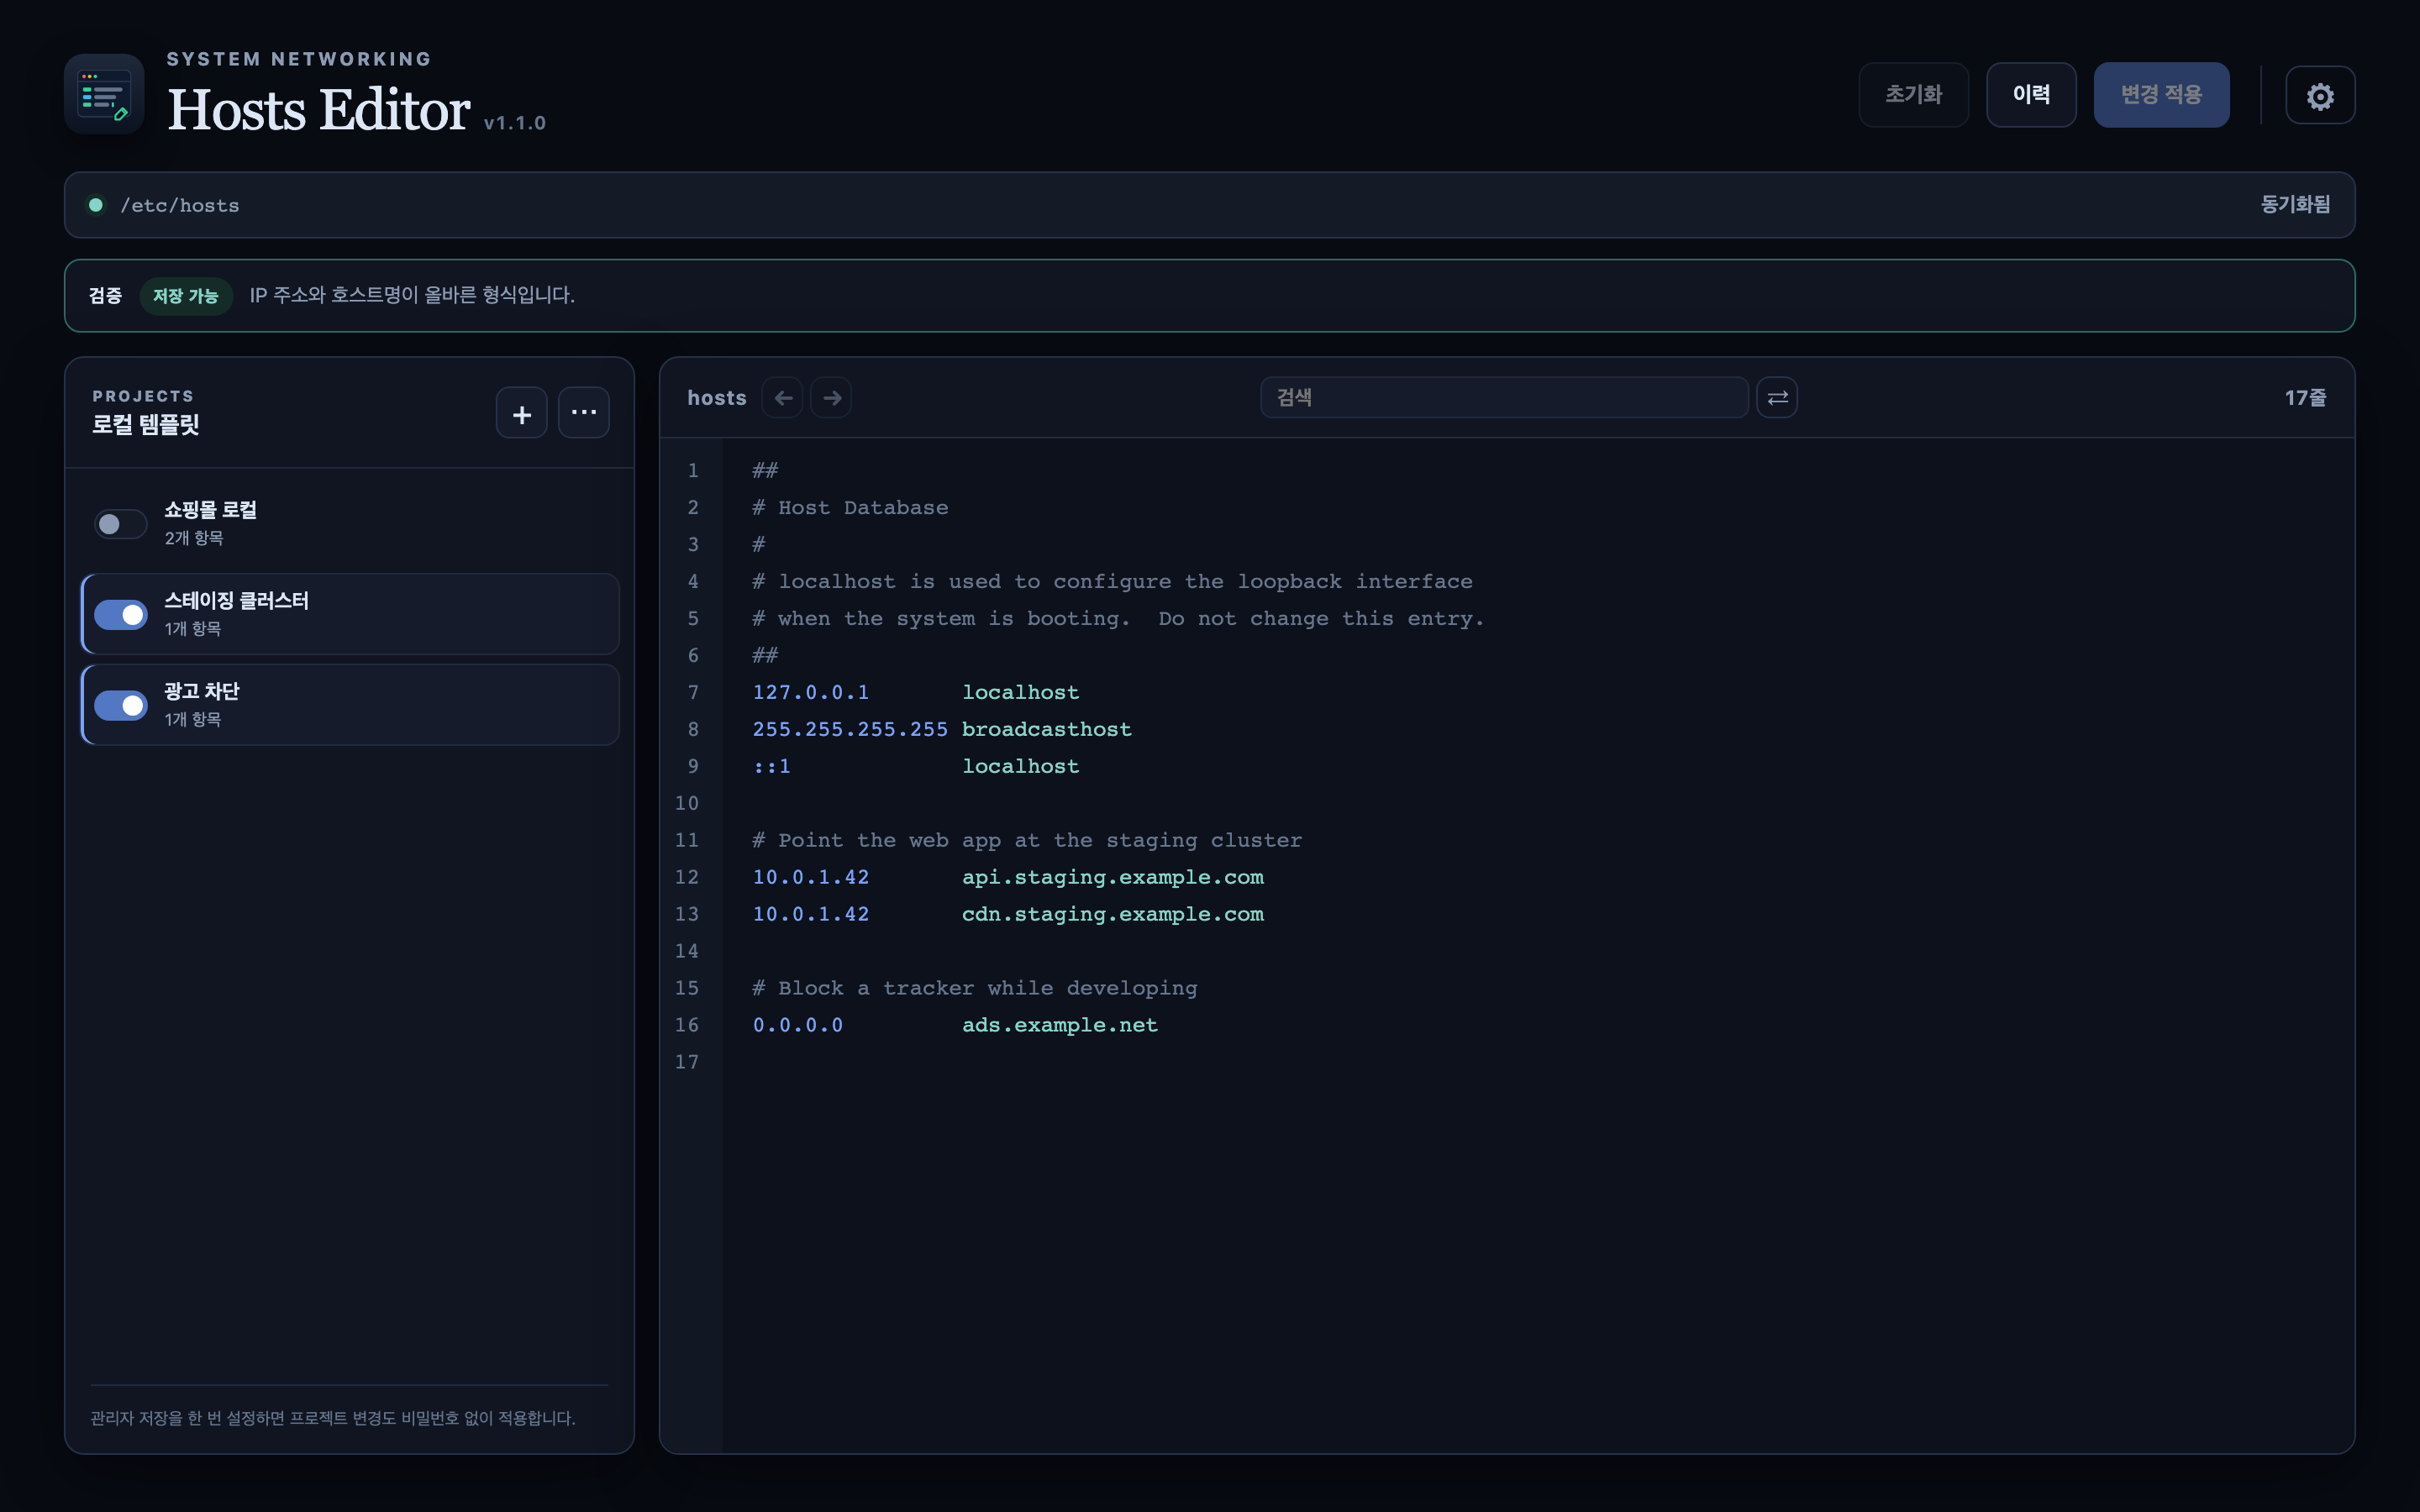Click the Hosts Editor app logo icon
2420x1512 pixels.
click(104, 94)
